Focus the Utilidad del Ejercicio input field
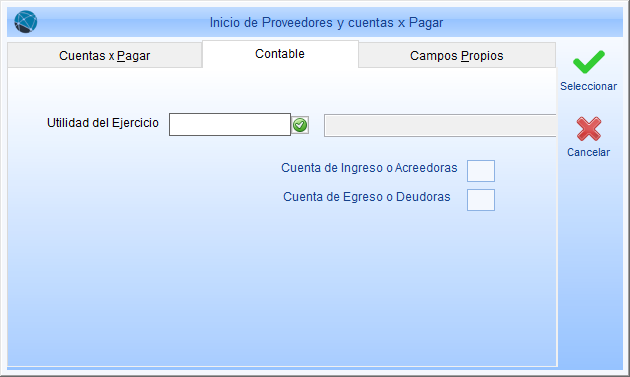630x377 pixels. [x=230, y=125]
